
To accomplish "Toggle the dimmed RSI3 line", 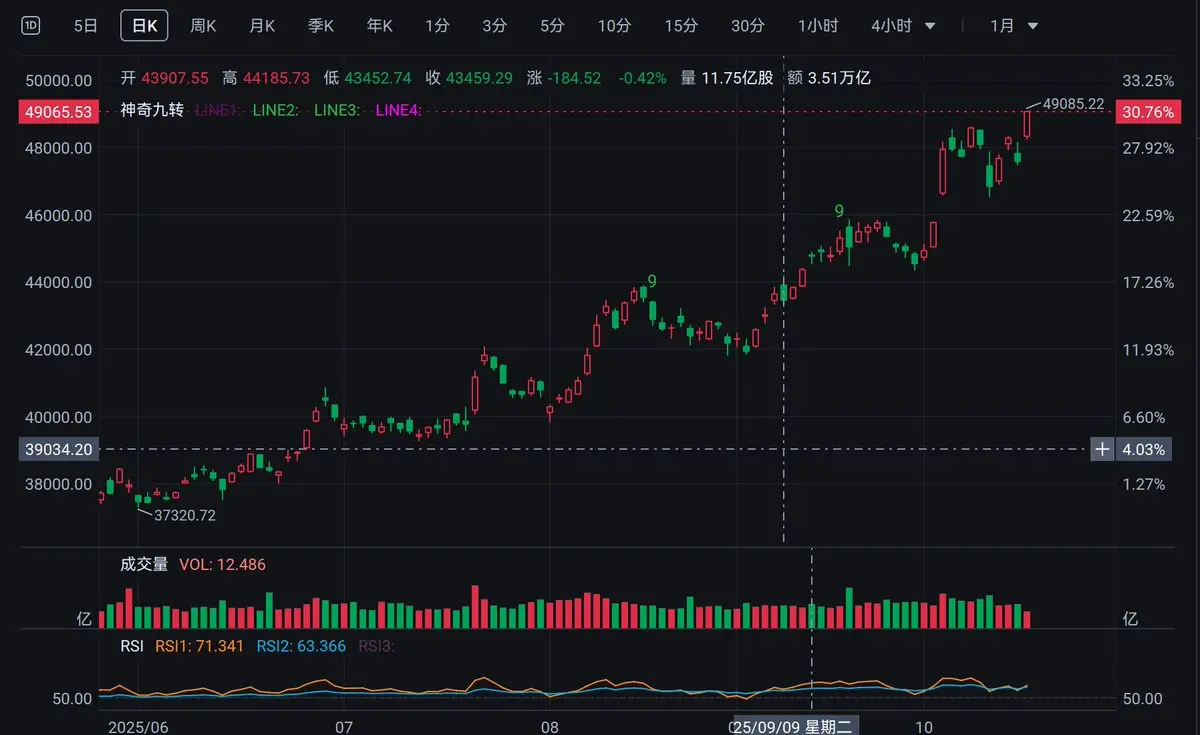I will pyautogui.click(x=377, y=646).
